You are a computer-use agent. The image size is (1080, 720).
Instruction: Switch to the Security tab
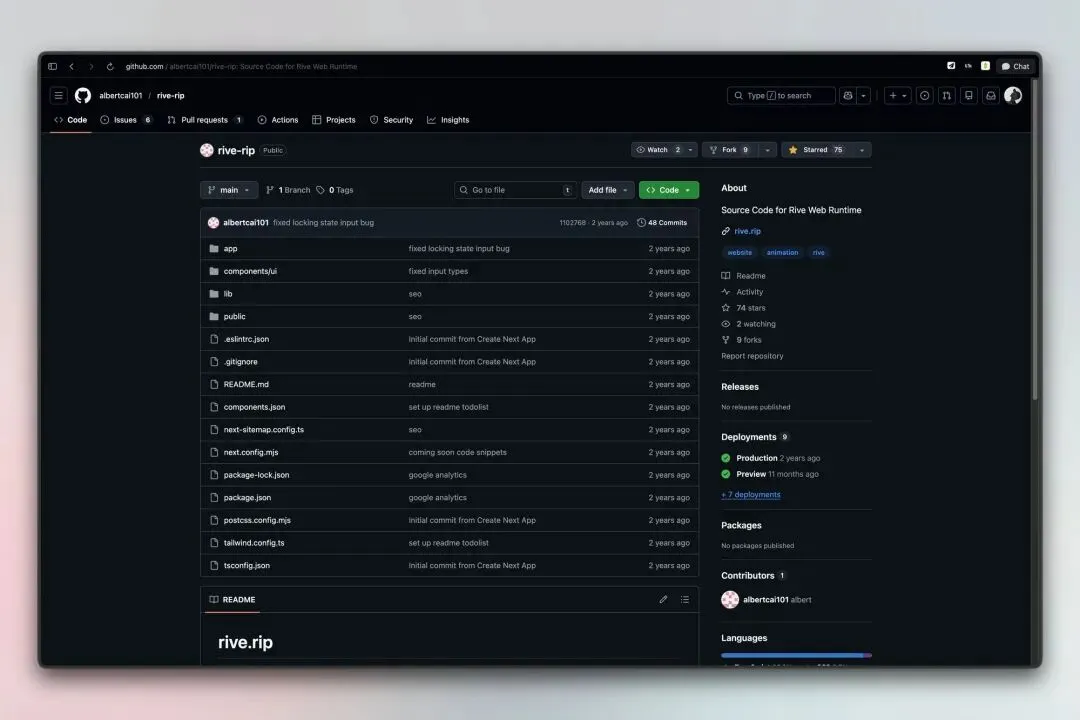pos(391,120)
